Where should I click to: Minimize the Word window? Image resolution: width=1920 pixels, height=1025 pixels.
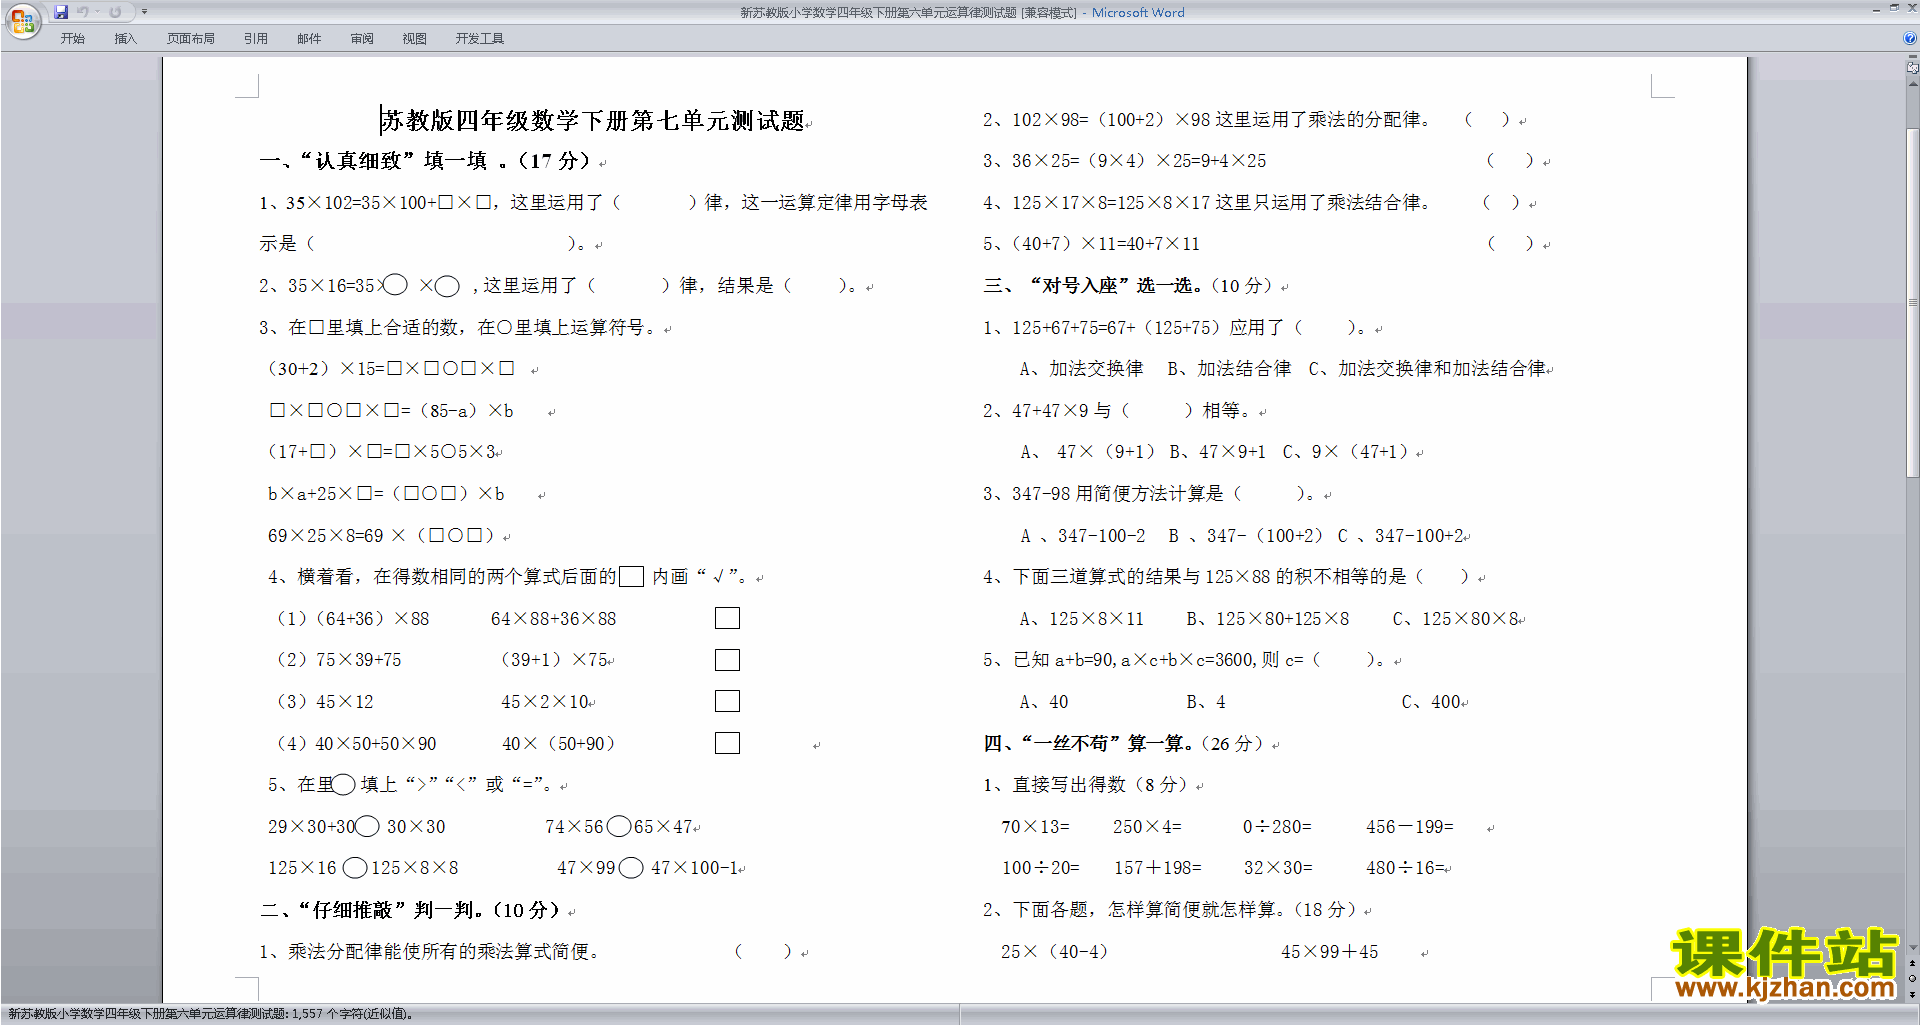pos(1876,9)
